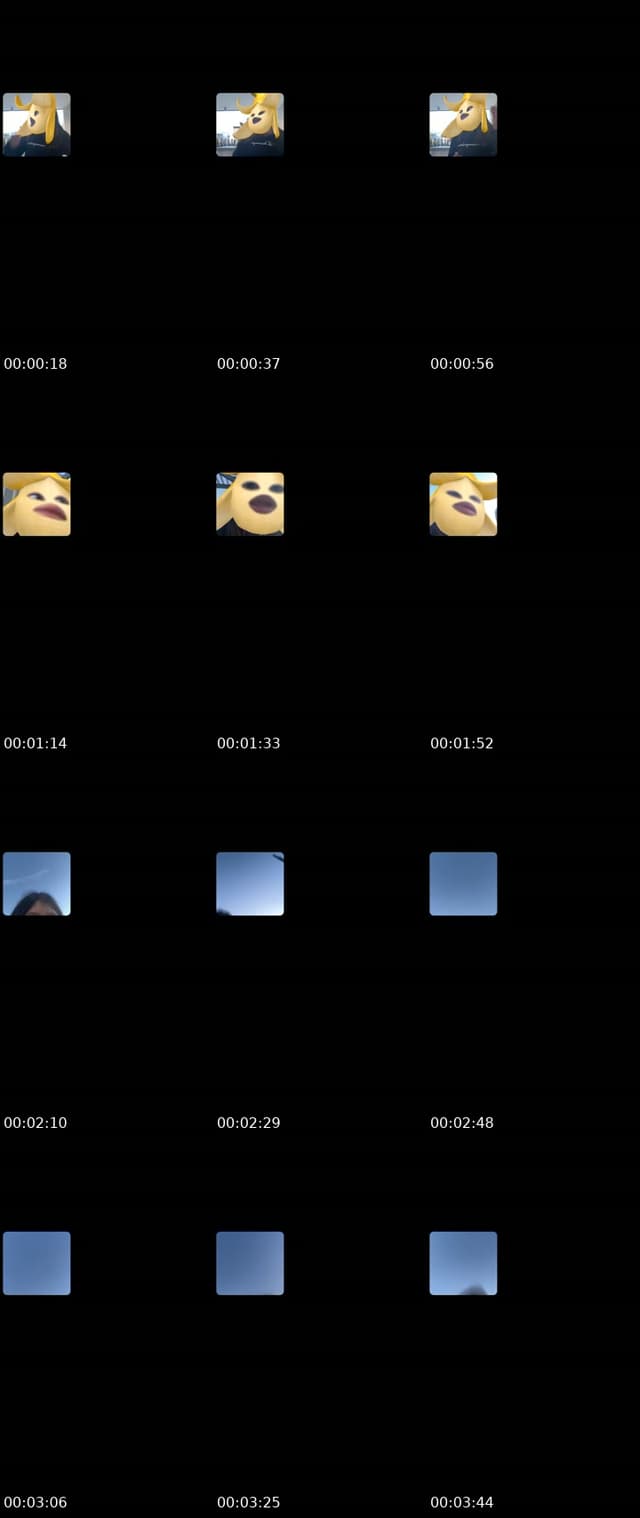Select the blue thumbnail above 00:03:25
Viewport: 640px width, 1518px height.
[x=250, y=1263]
